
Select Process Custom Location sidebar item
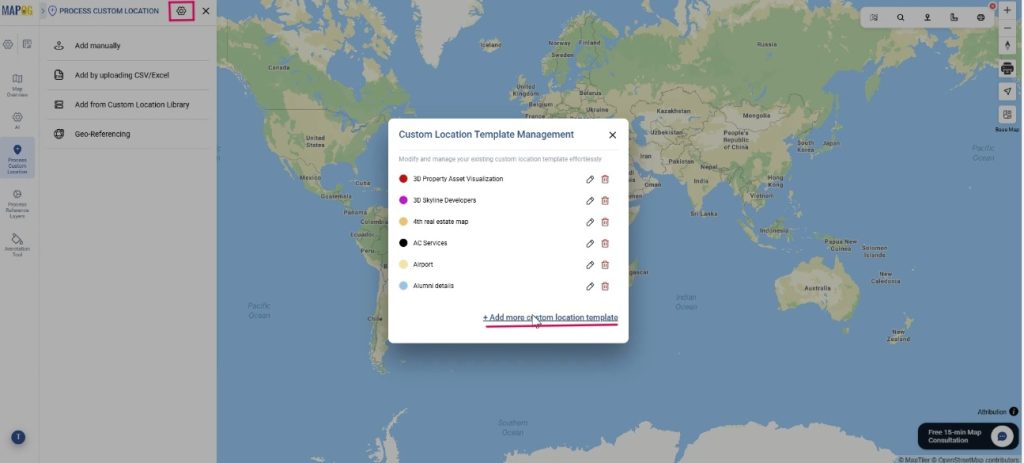pos(18,158)
